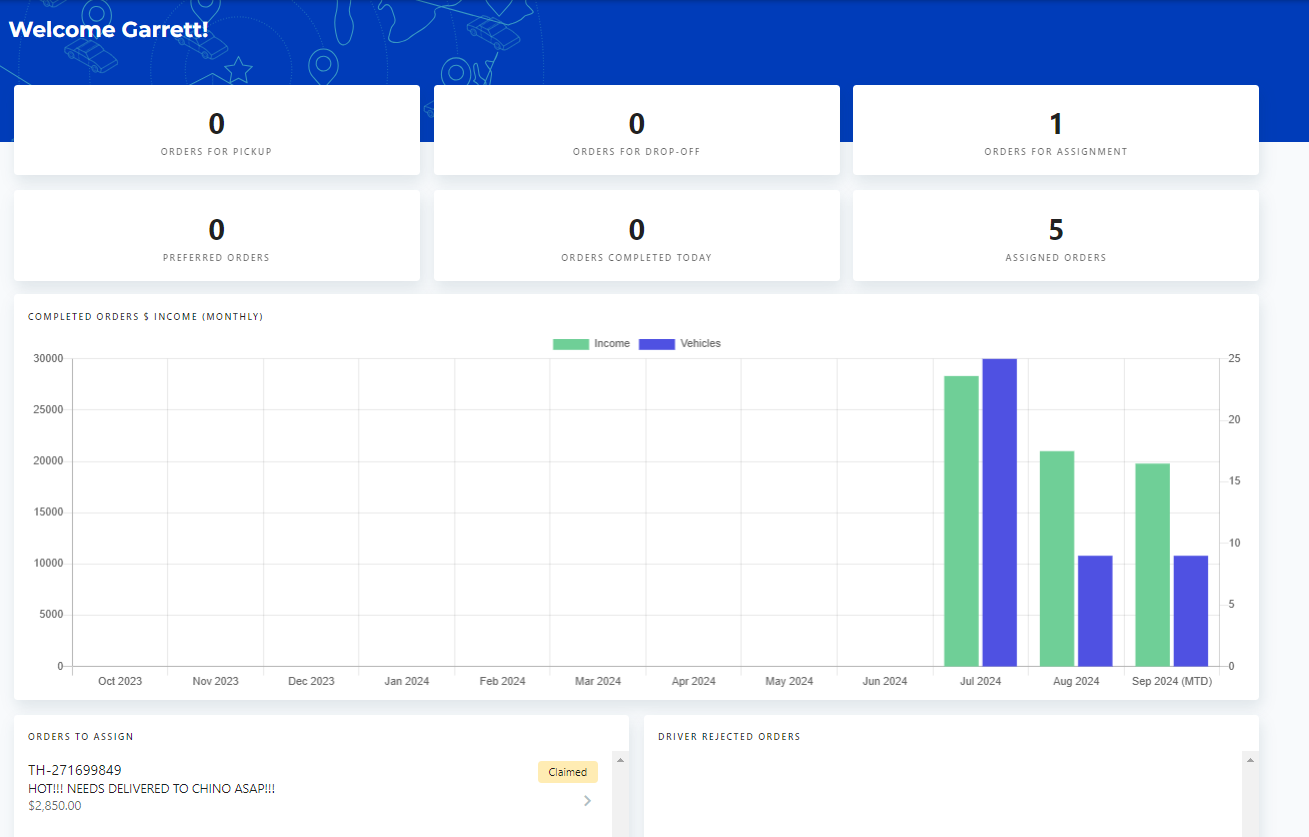This screenshot has height=837, width=1309.
Task: Click the Orders to Assign heading
Action: pyautogui.click(x=81, y=737)
